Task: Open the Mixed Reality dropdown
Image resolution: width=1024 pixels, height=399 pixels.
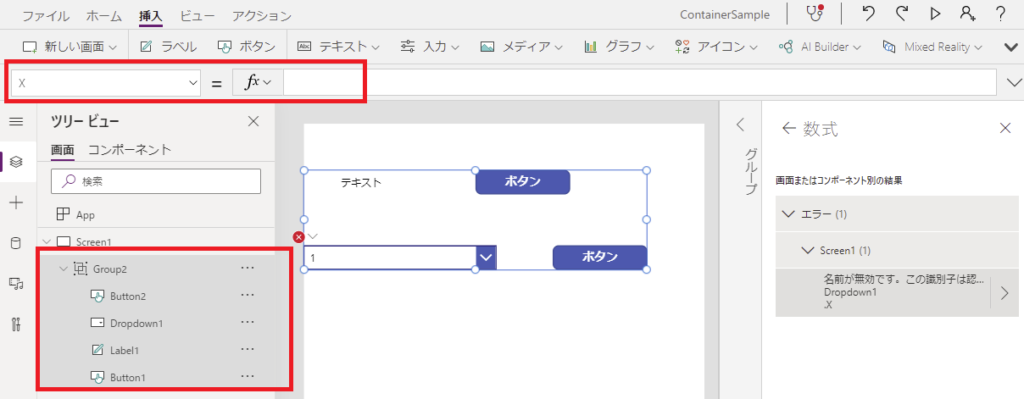Action: [x=933, y=47]
